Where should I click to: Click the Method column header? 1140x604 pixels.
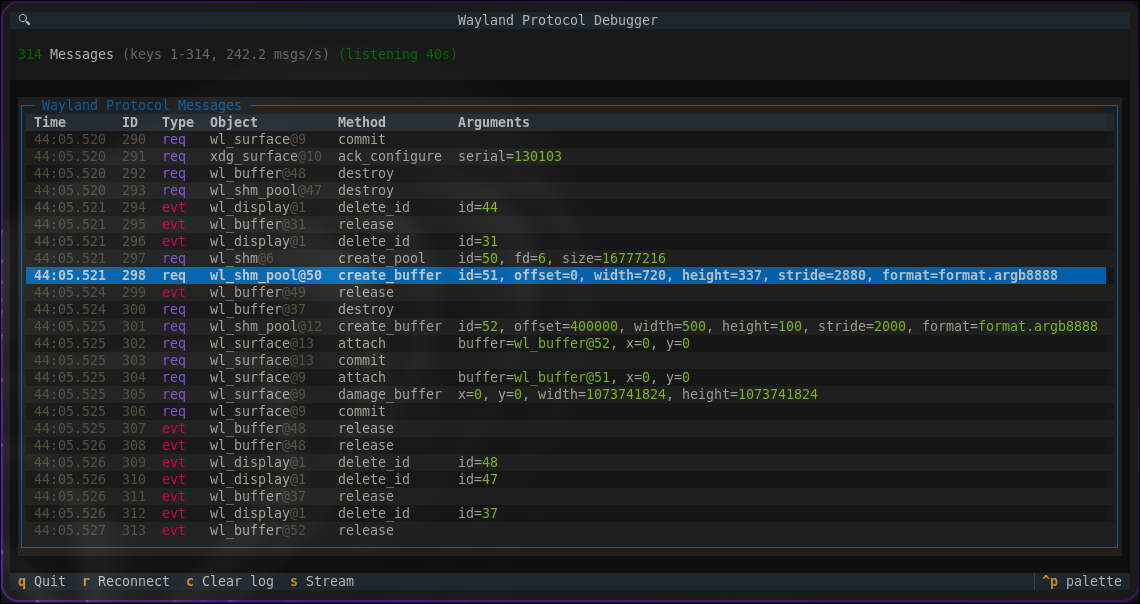[x=362, y=122]
